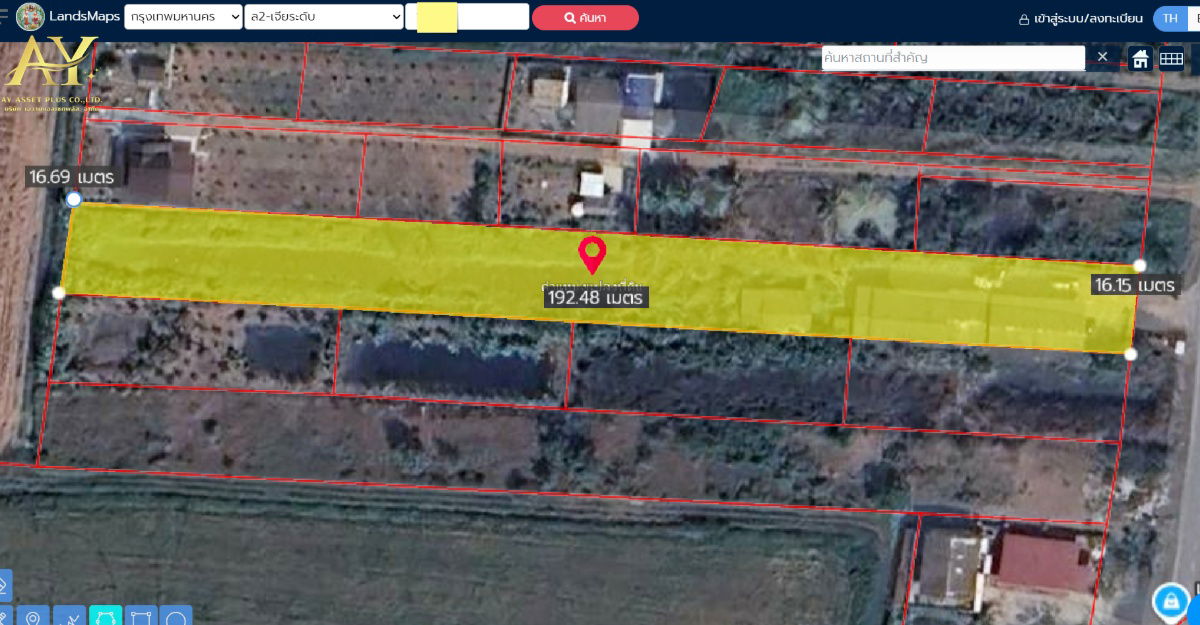1200x625 pixels.
Task: Focus the ค้นหาสถานที่สำคัญ place search box
Action: (952, 58)
